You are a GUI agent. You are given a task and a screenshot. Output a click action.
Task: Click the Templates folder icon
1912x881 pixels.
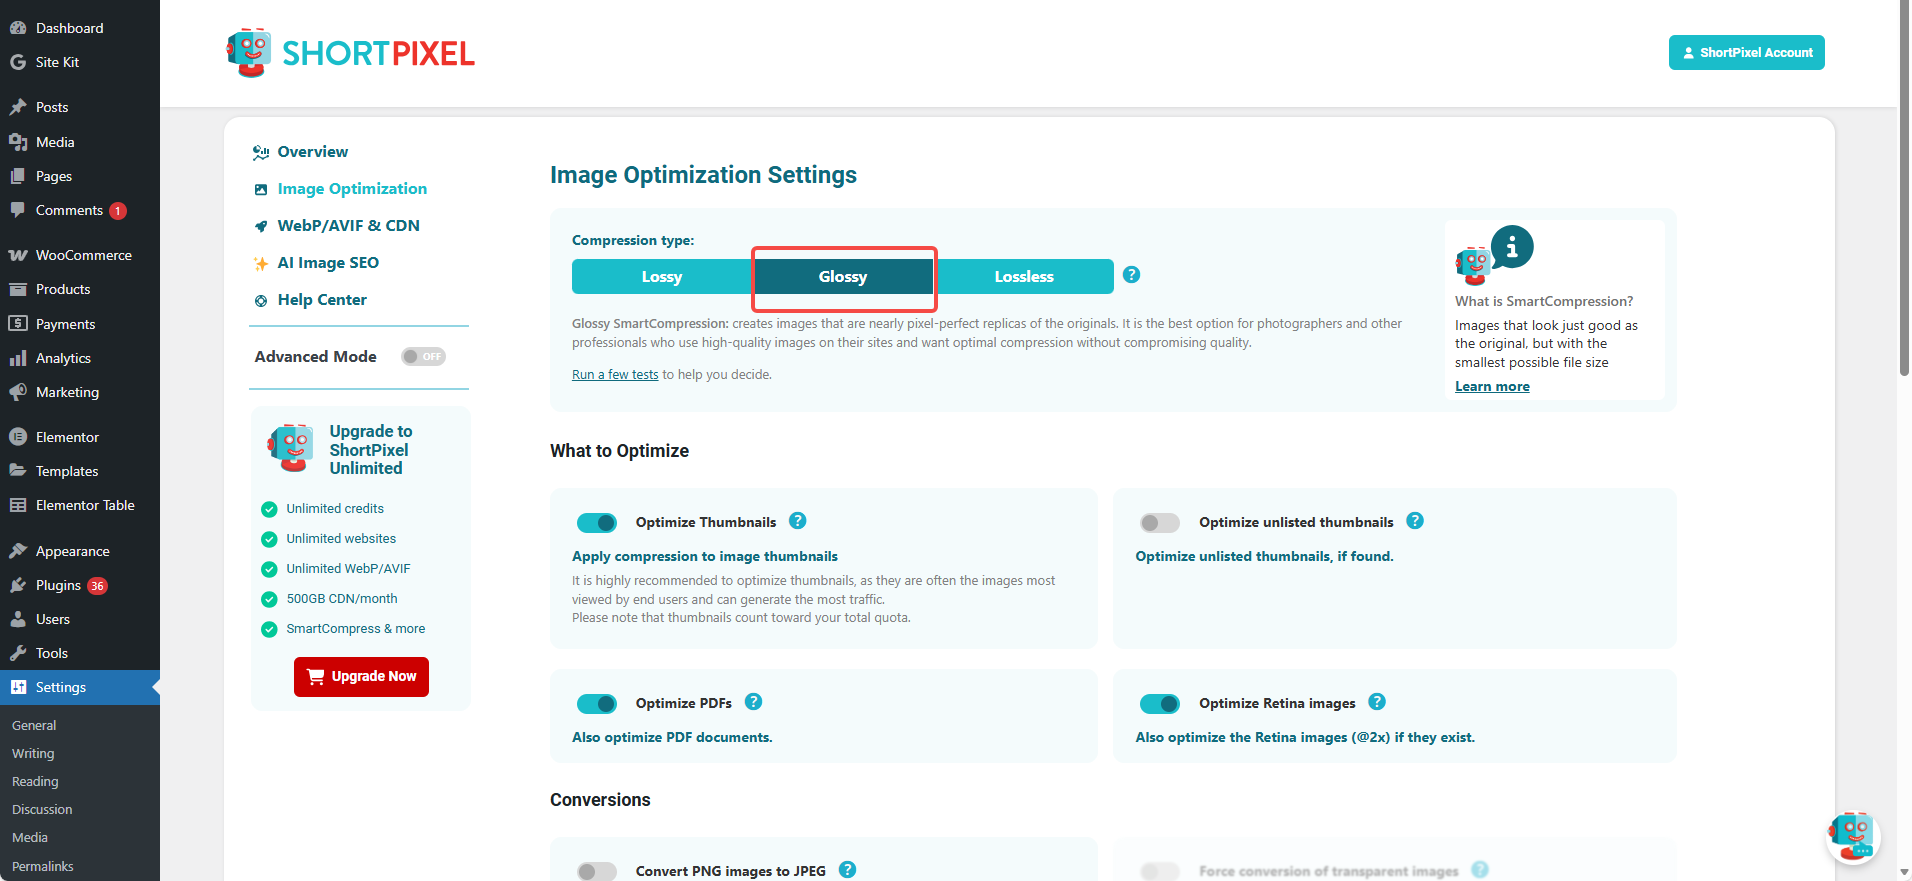coord(18,471)
